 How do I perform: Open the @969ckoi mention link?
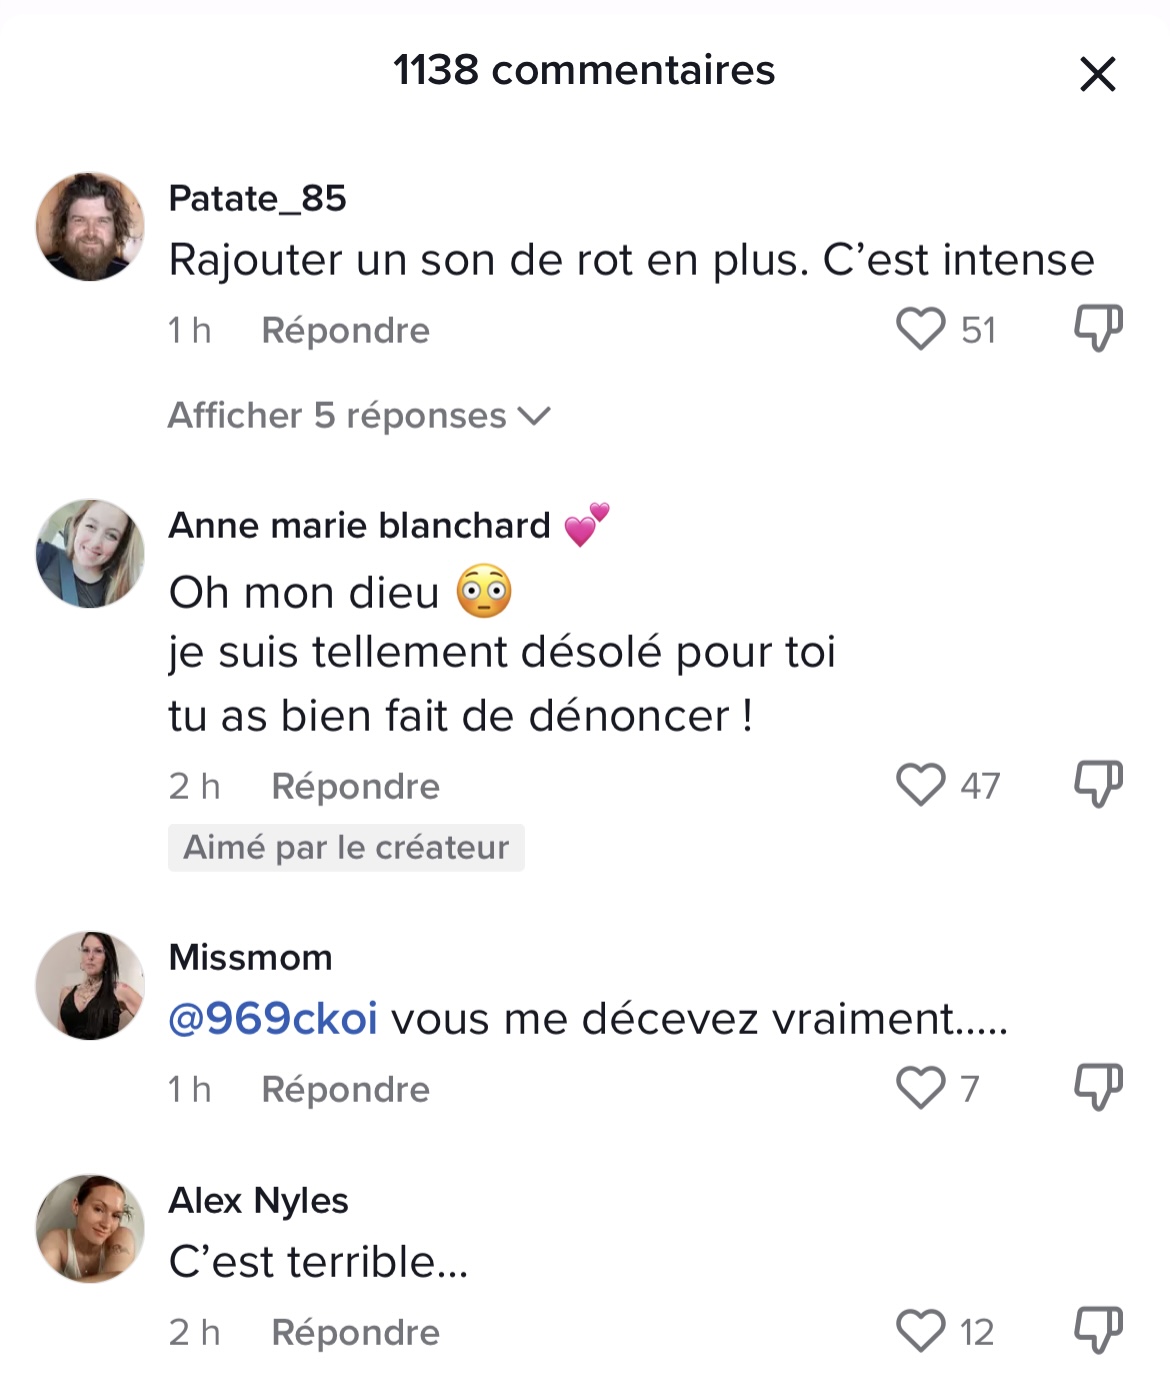coord(273,1019)
